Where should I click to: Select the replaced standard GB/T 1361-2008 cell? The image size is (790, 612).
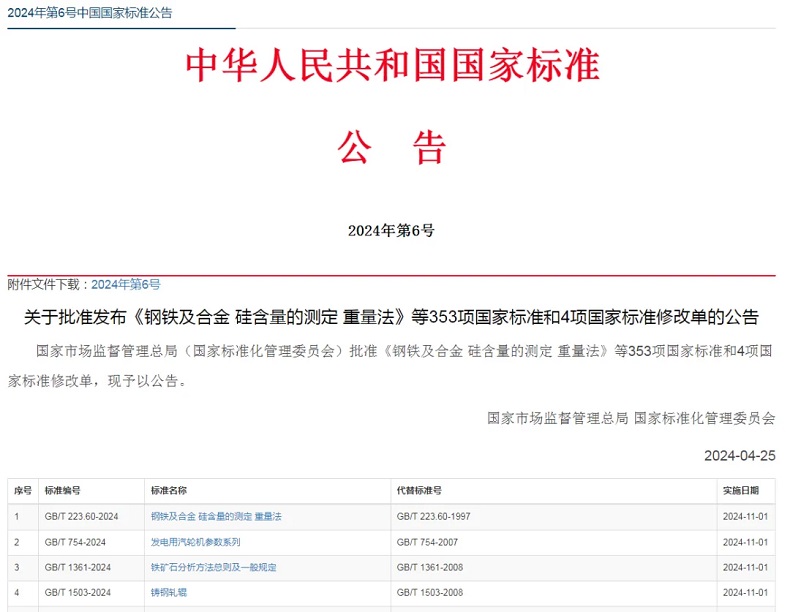tap(431, 567)
